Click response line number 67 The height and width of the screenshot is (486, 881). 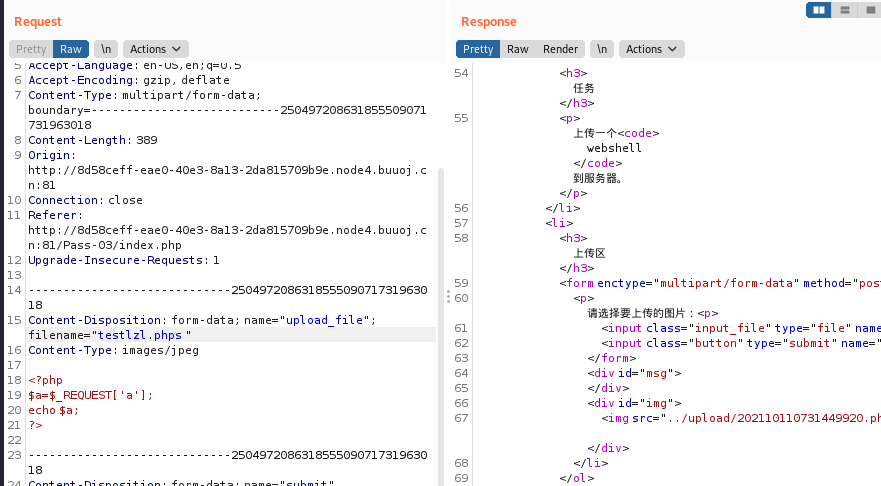[x=461, y=418]
